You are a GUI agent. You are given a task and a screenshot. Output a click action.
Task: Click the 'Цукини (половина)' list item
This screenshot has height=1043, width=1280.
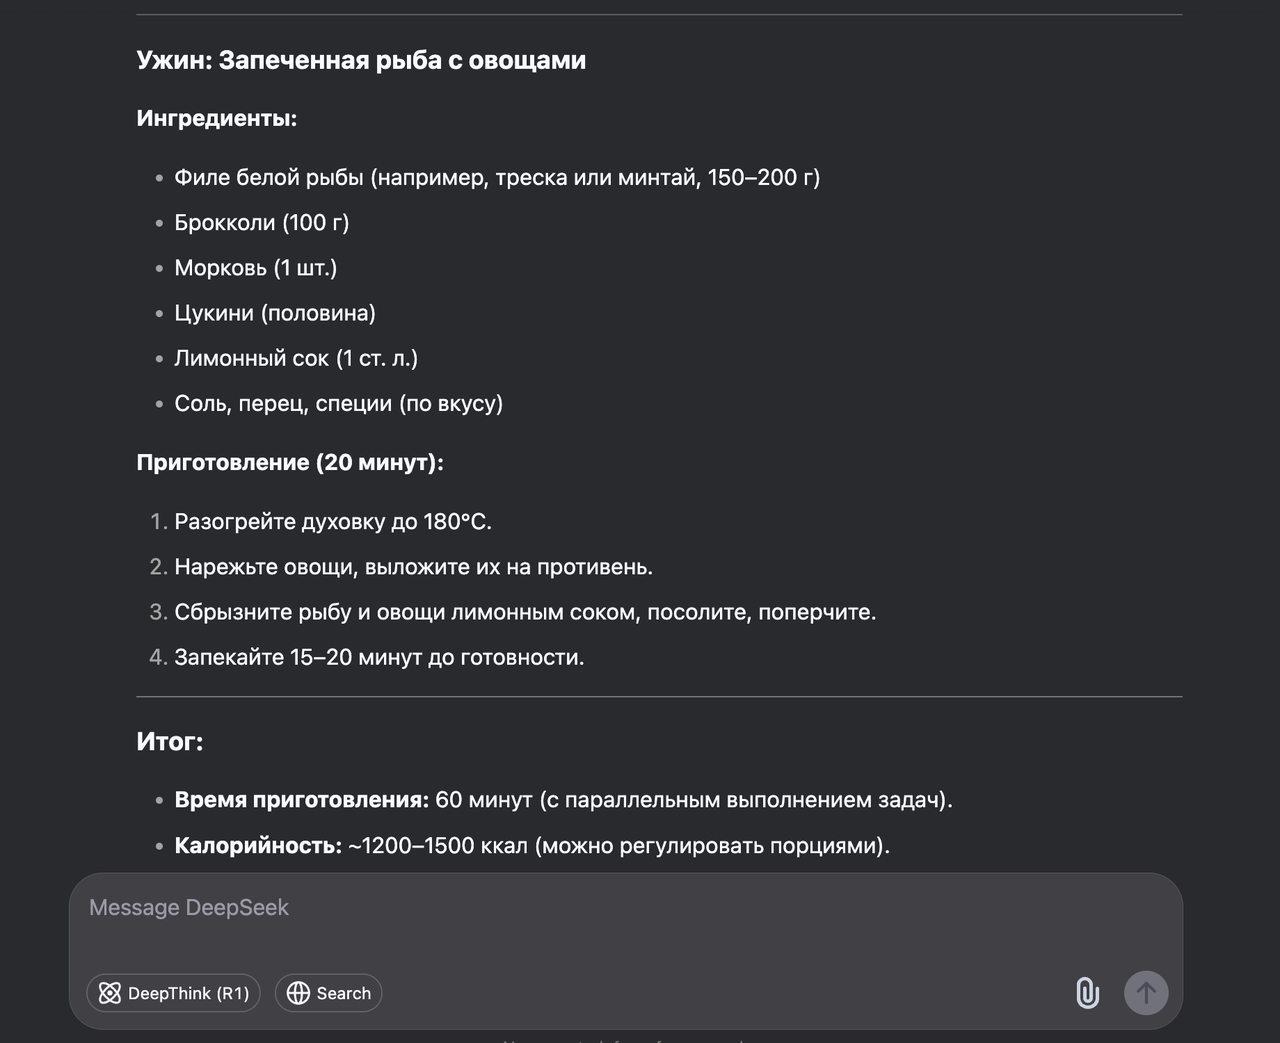(275, 313)
